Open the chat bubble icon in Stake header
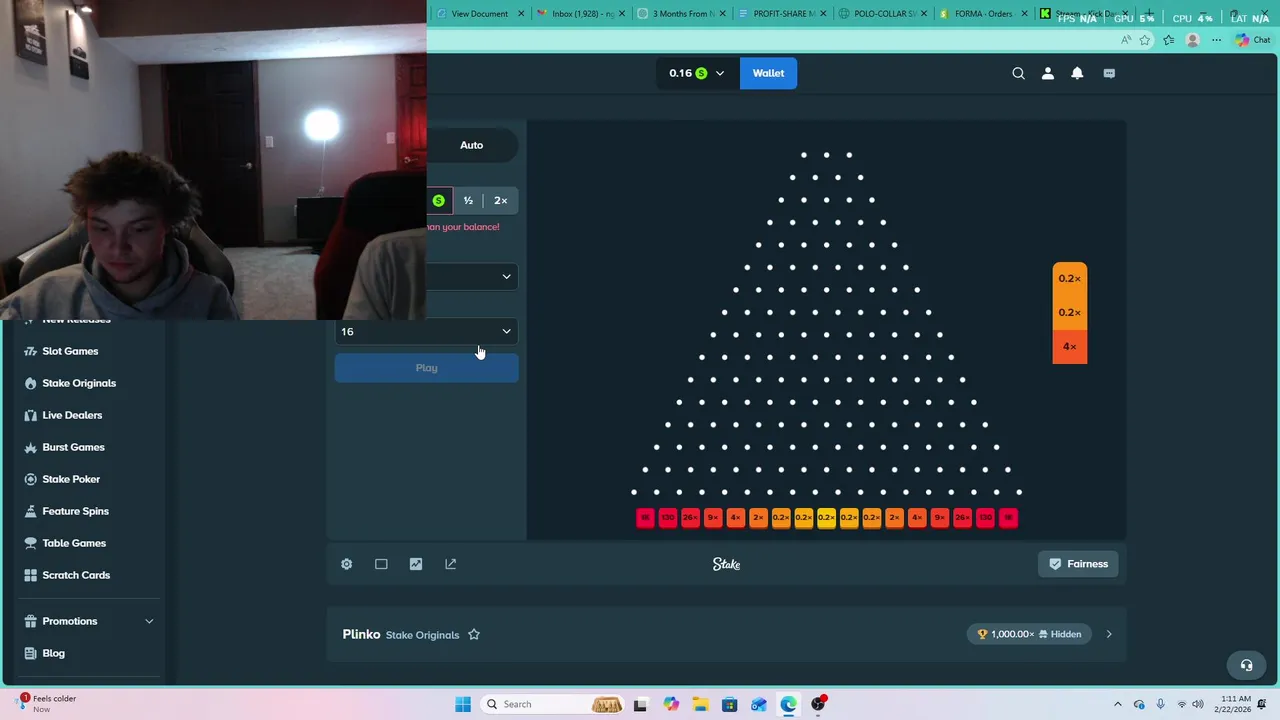Image resolution: width=1280 pixels, height=720 pixels. click(1109, 73)
